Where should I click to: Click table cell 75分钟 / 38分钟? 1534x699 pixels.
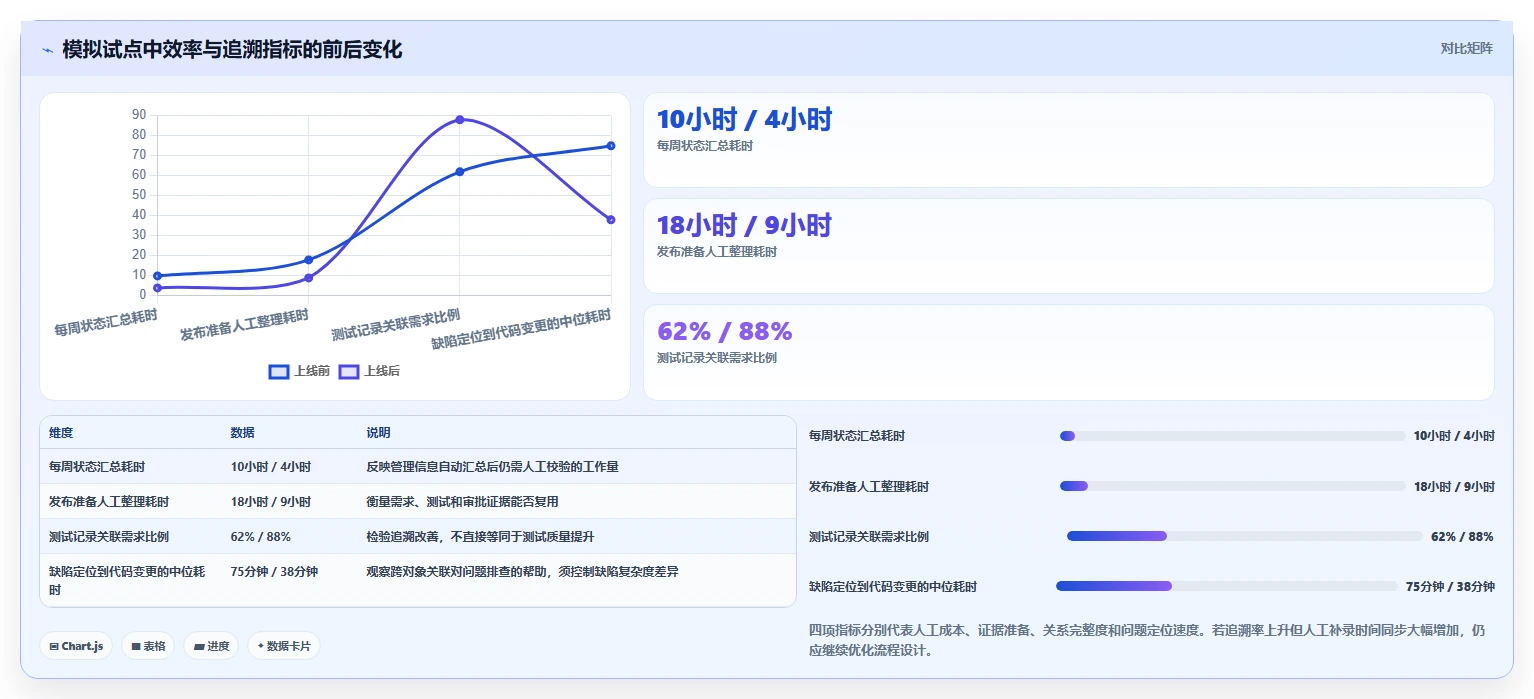pyautogui.click(x=274, y=572)
